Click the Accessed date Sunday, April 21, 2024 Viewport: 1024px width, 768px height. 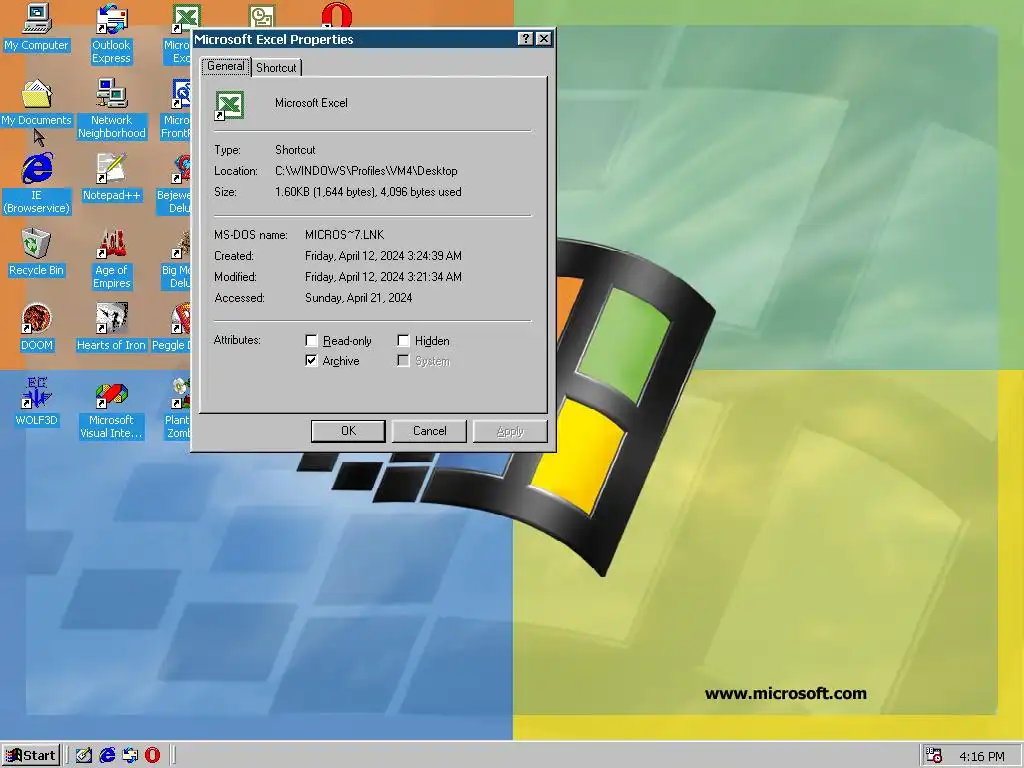pos(359,298)
